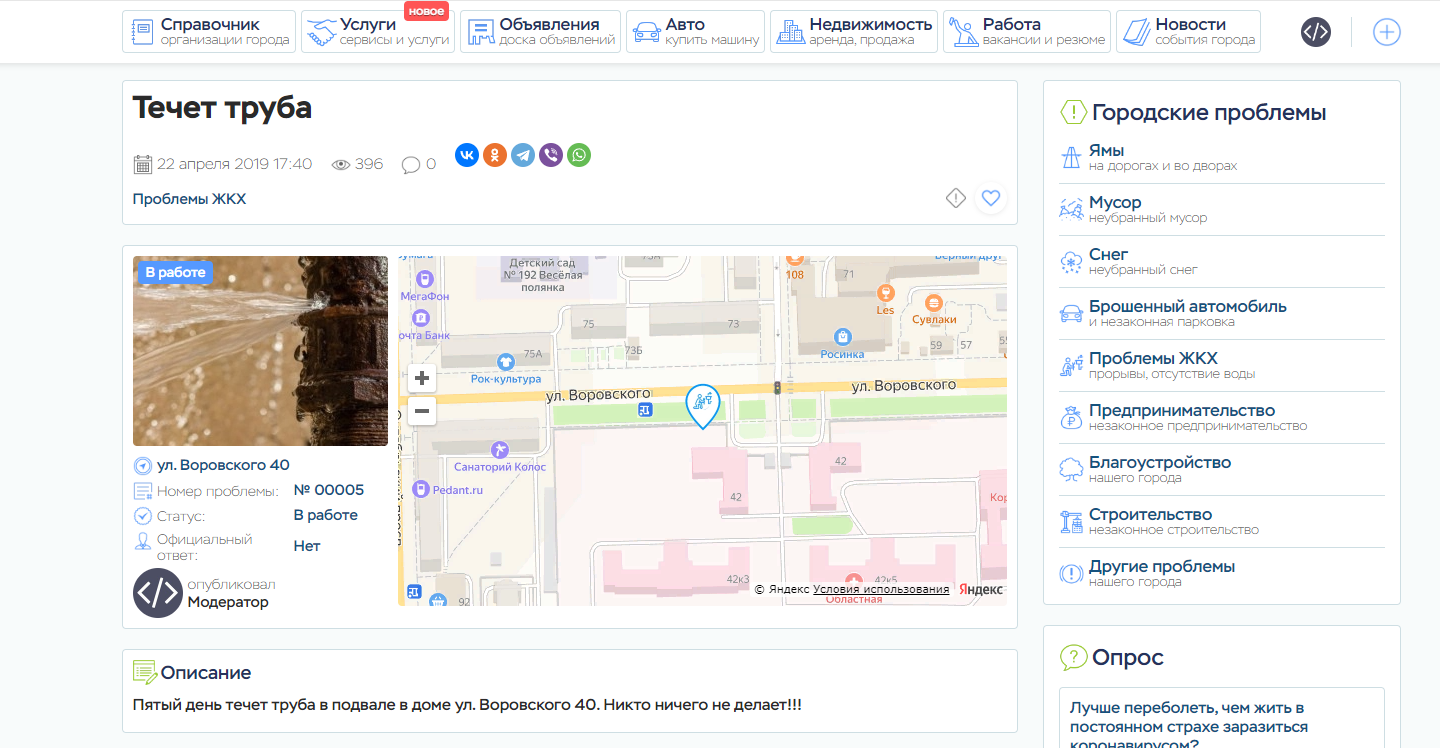This screenshot has height=748, width=1440.
Task: Share via Odnoklassniki orange icon
Action: pos(495,155)
